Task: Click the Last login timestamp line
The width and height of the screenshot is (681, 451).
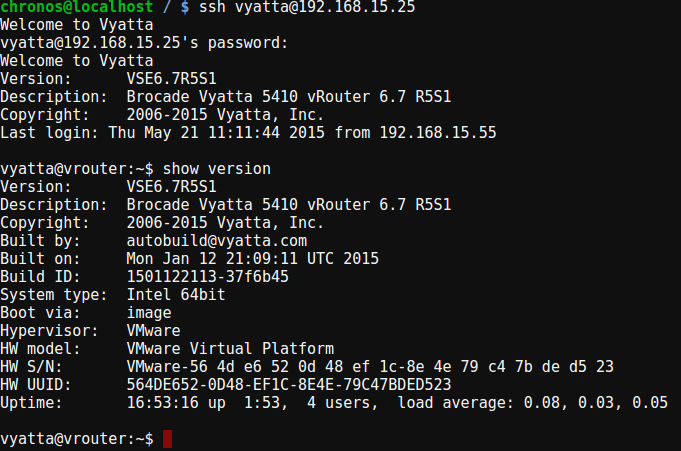Action: click(x=248, y=132)
